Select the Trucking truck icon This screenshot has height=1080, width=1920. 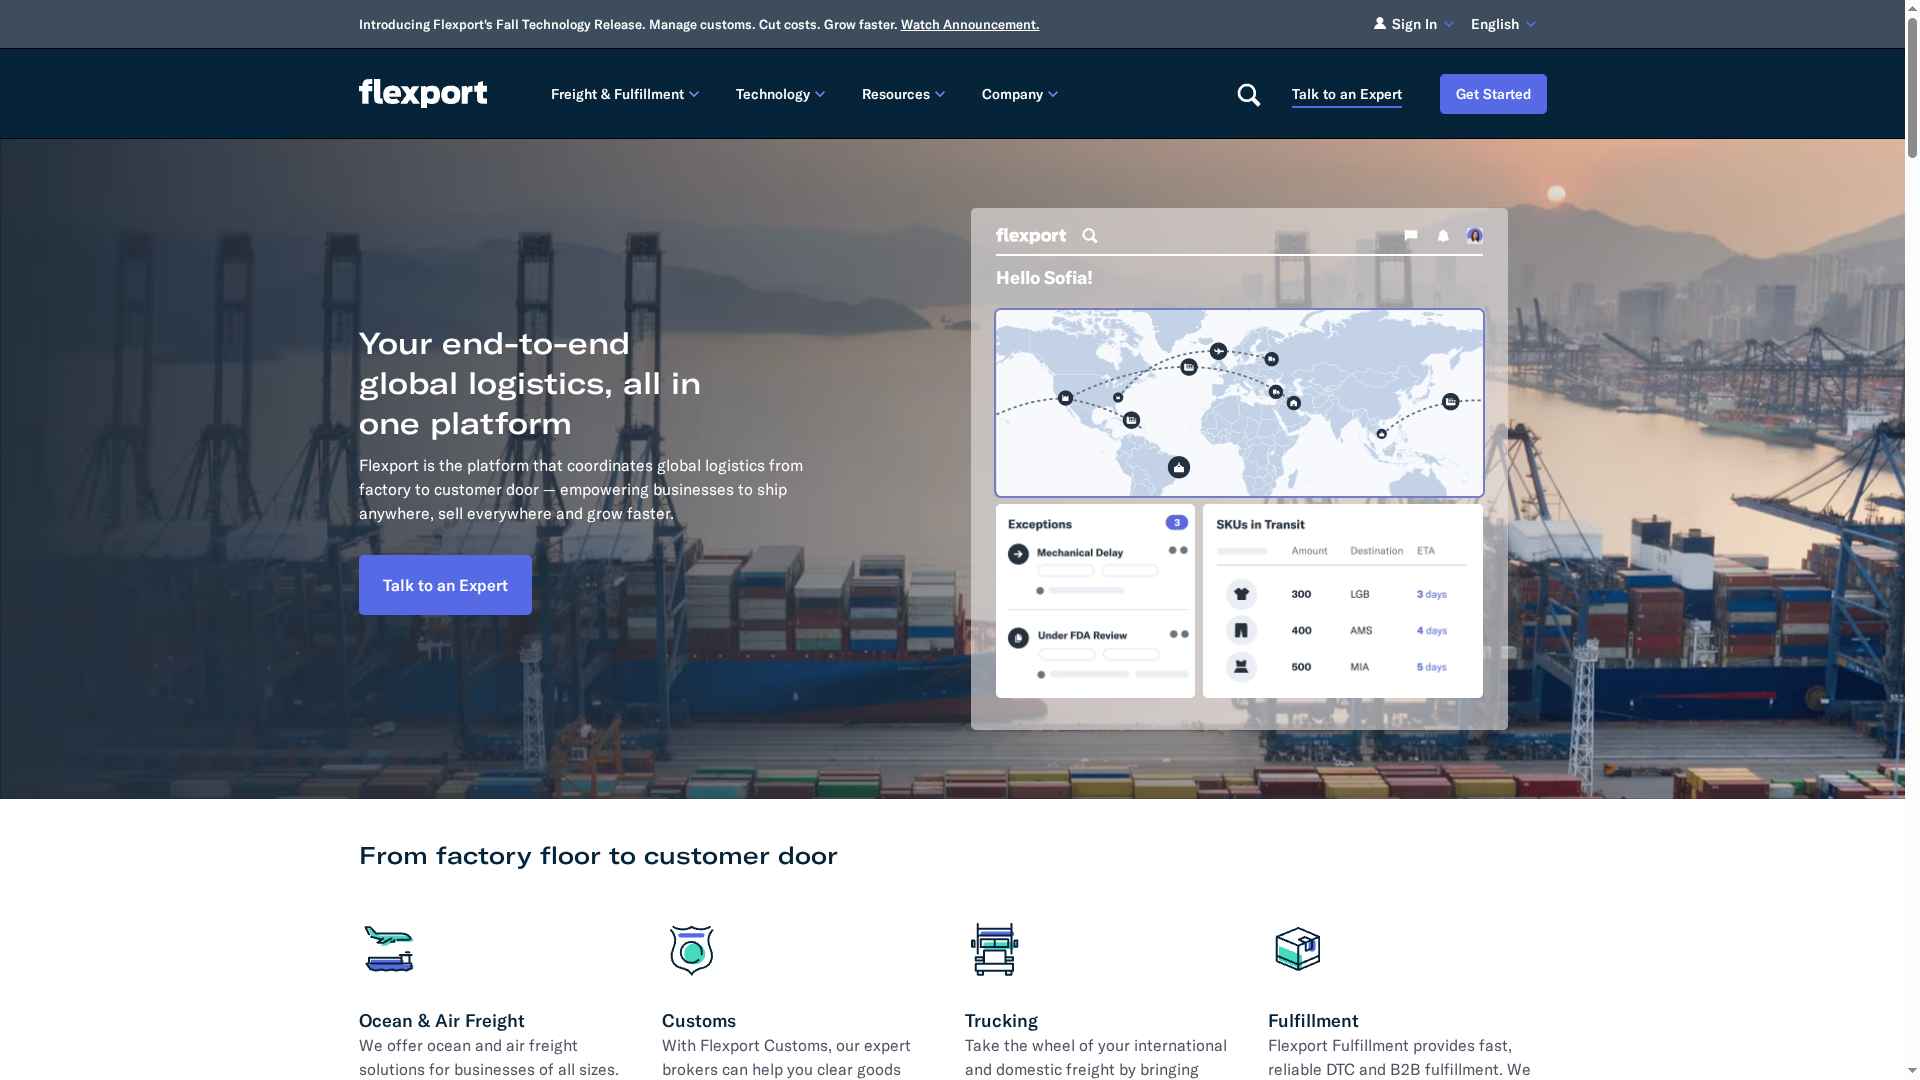pos(991,949)
